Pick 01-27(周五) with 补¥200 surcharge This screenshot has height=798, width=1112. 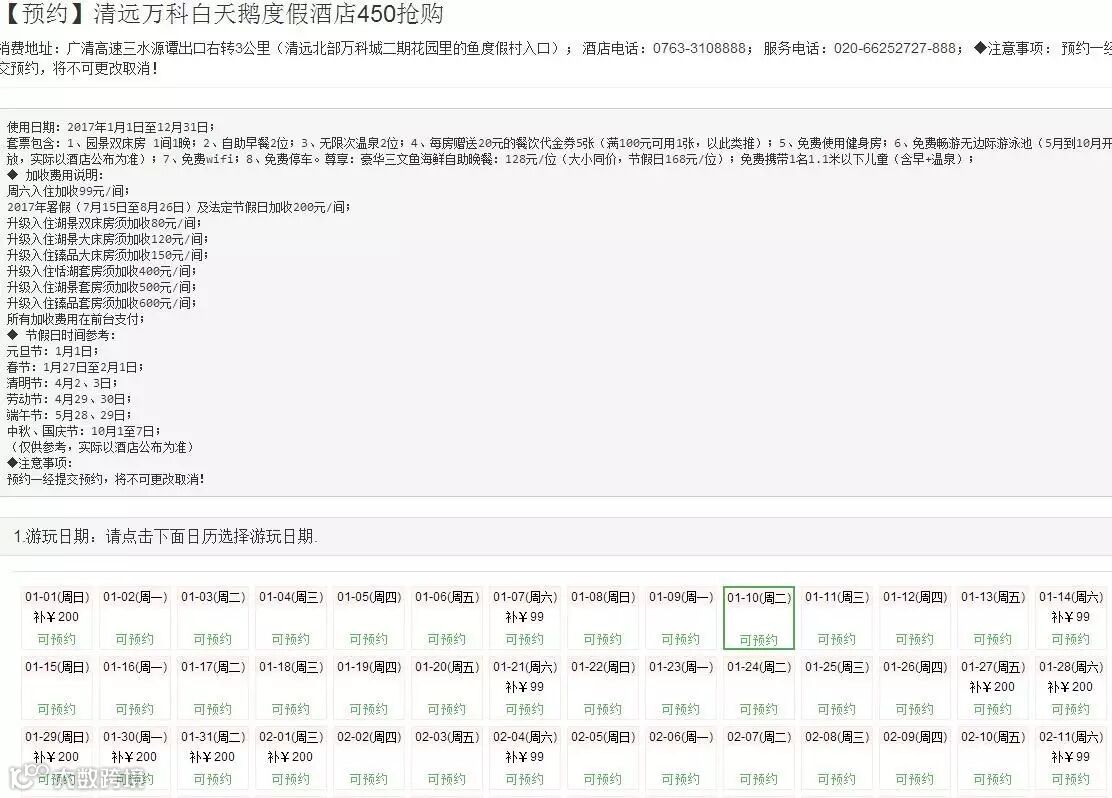993,688
